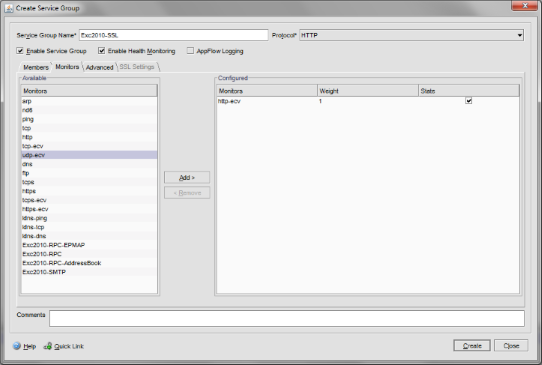
Task: Open the Advanced tab
Action: pos(100,67)
